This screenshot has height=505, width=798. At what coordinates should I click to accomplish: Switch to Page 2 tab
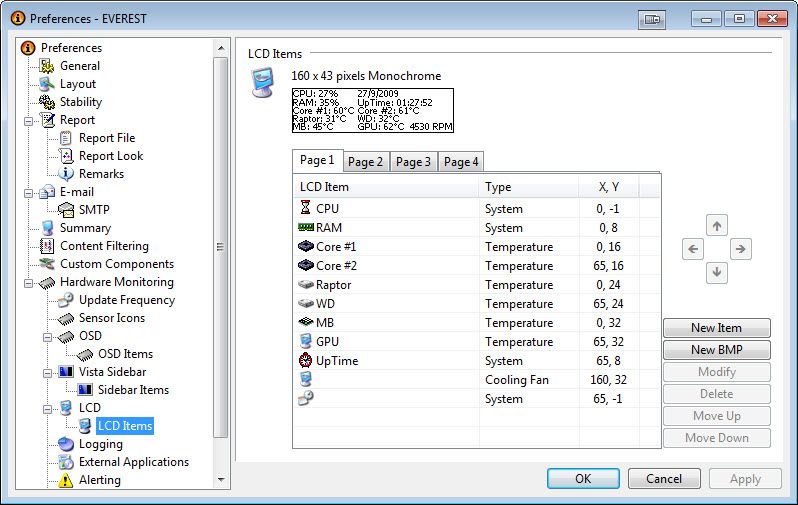(x=365, y=162)
